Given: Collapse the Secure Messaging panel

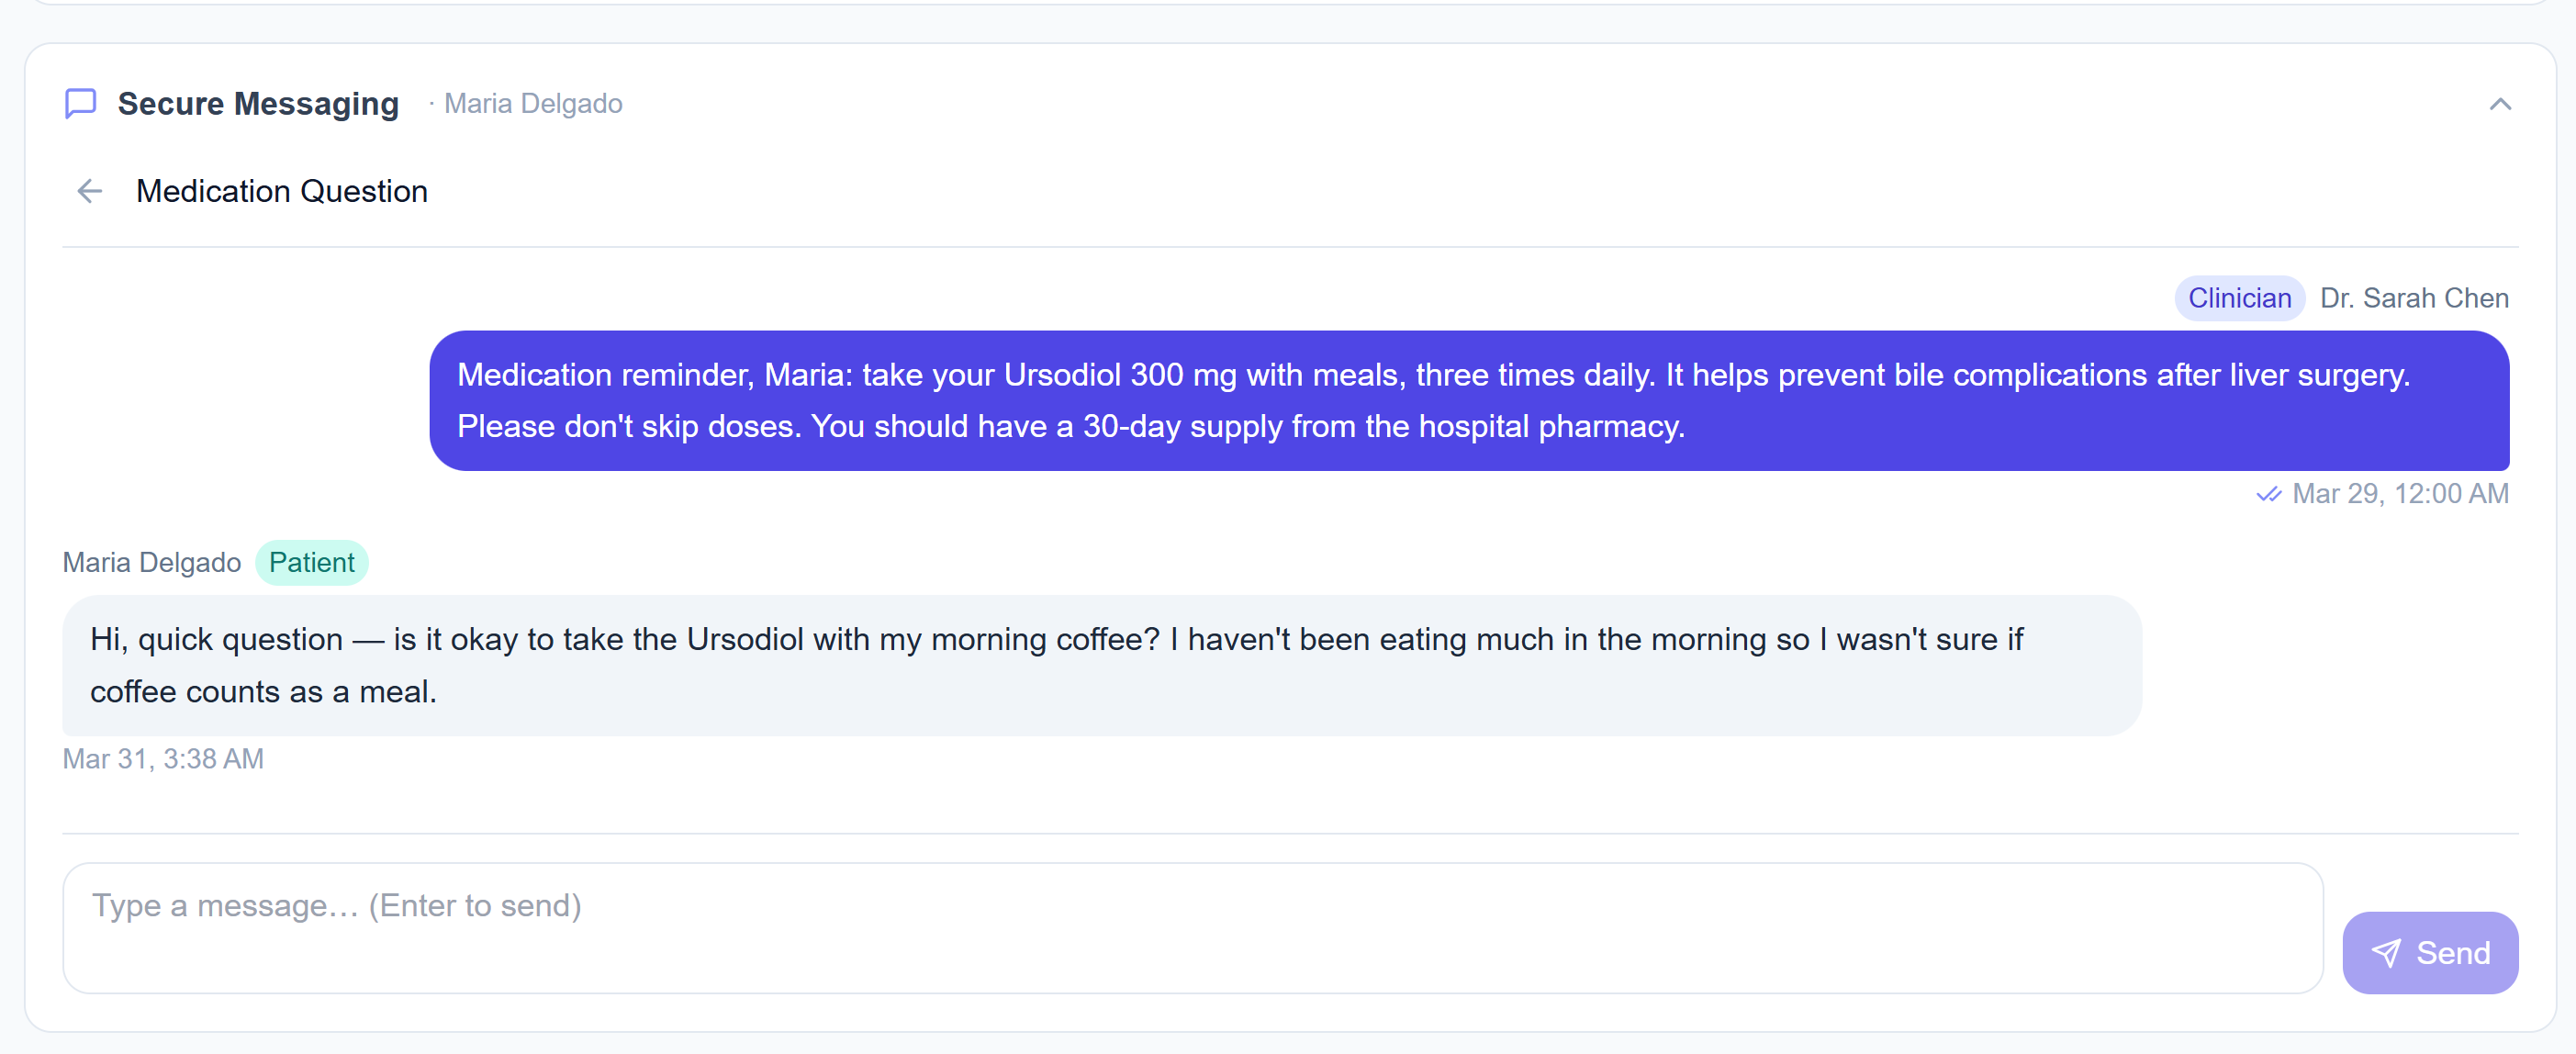Looking at the screenshot, I should [2500, 103].
